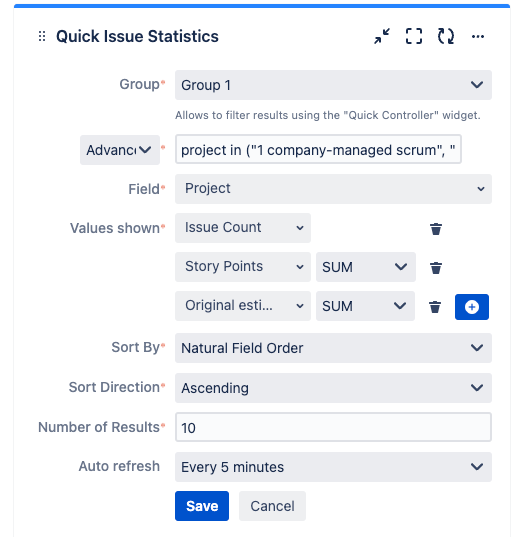517x537 pixels.
Task: Cancel the widget configuration changes
Action: pyautogui.click(x=272, y=506)
